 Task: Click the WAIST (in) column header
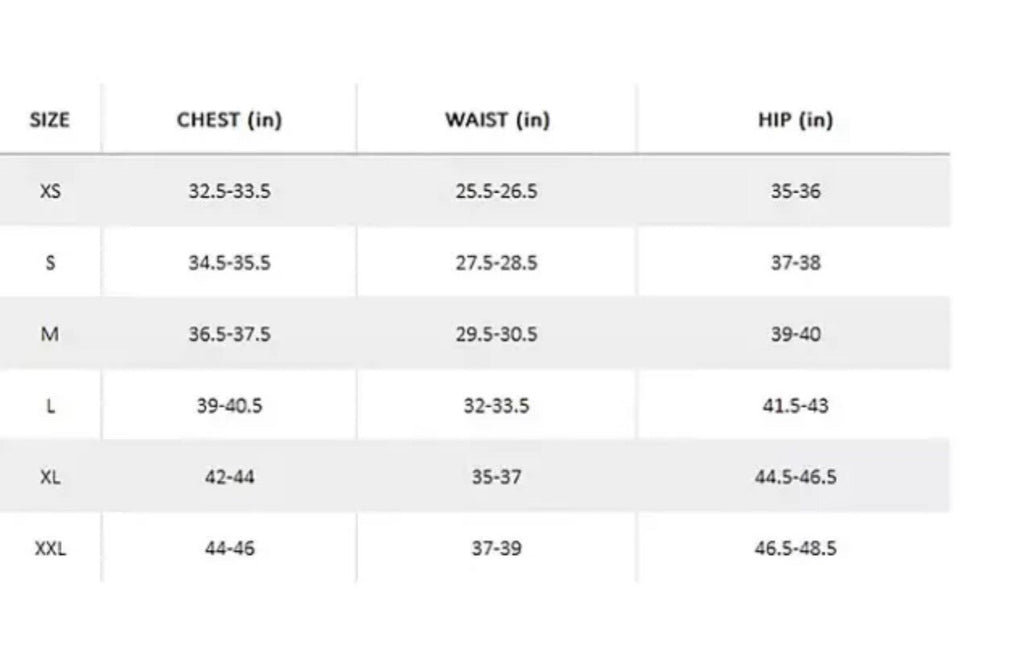click(497, 120)
